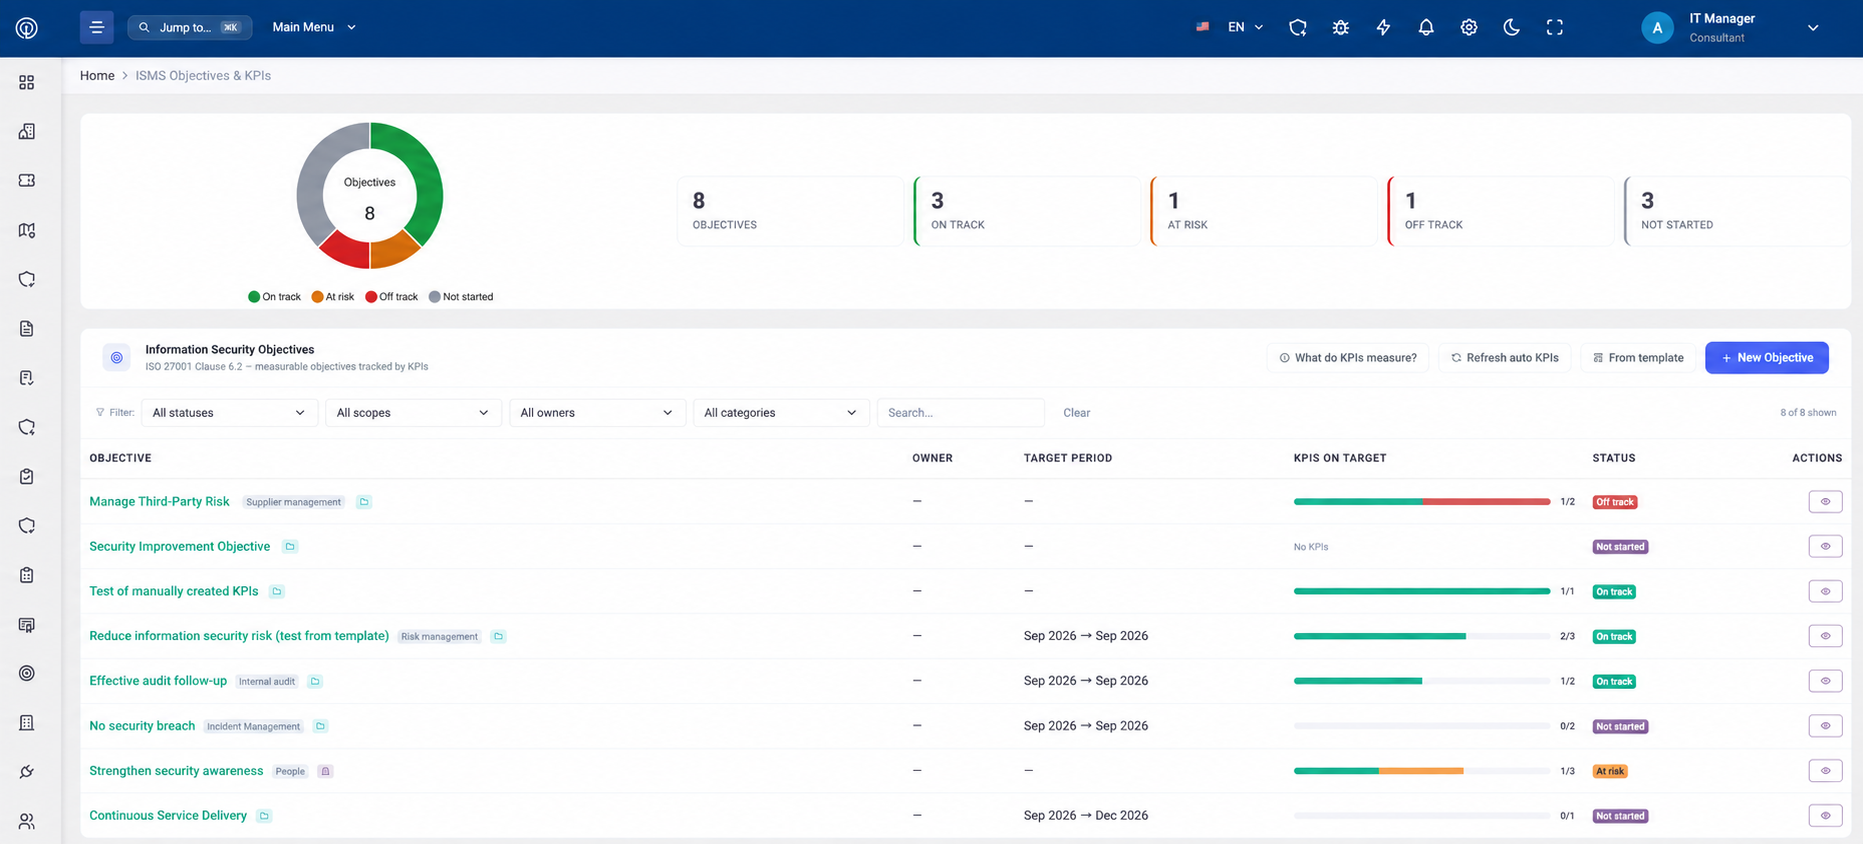Open the Main Menu dropdown
Screen dimensions: 1863x844
[x=314, y=27]
